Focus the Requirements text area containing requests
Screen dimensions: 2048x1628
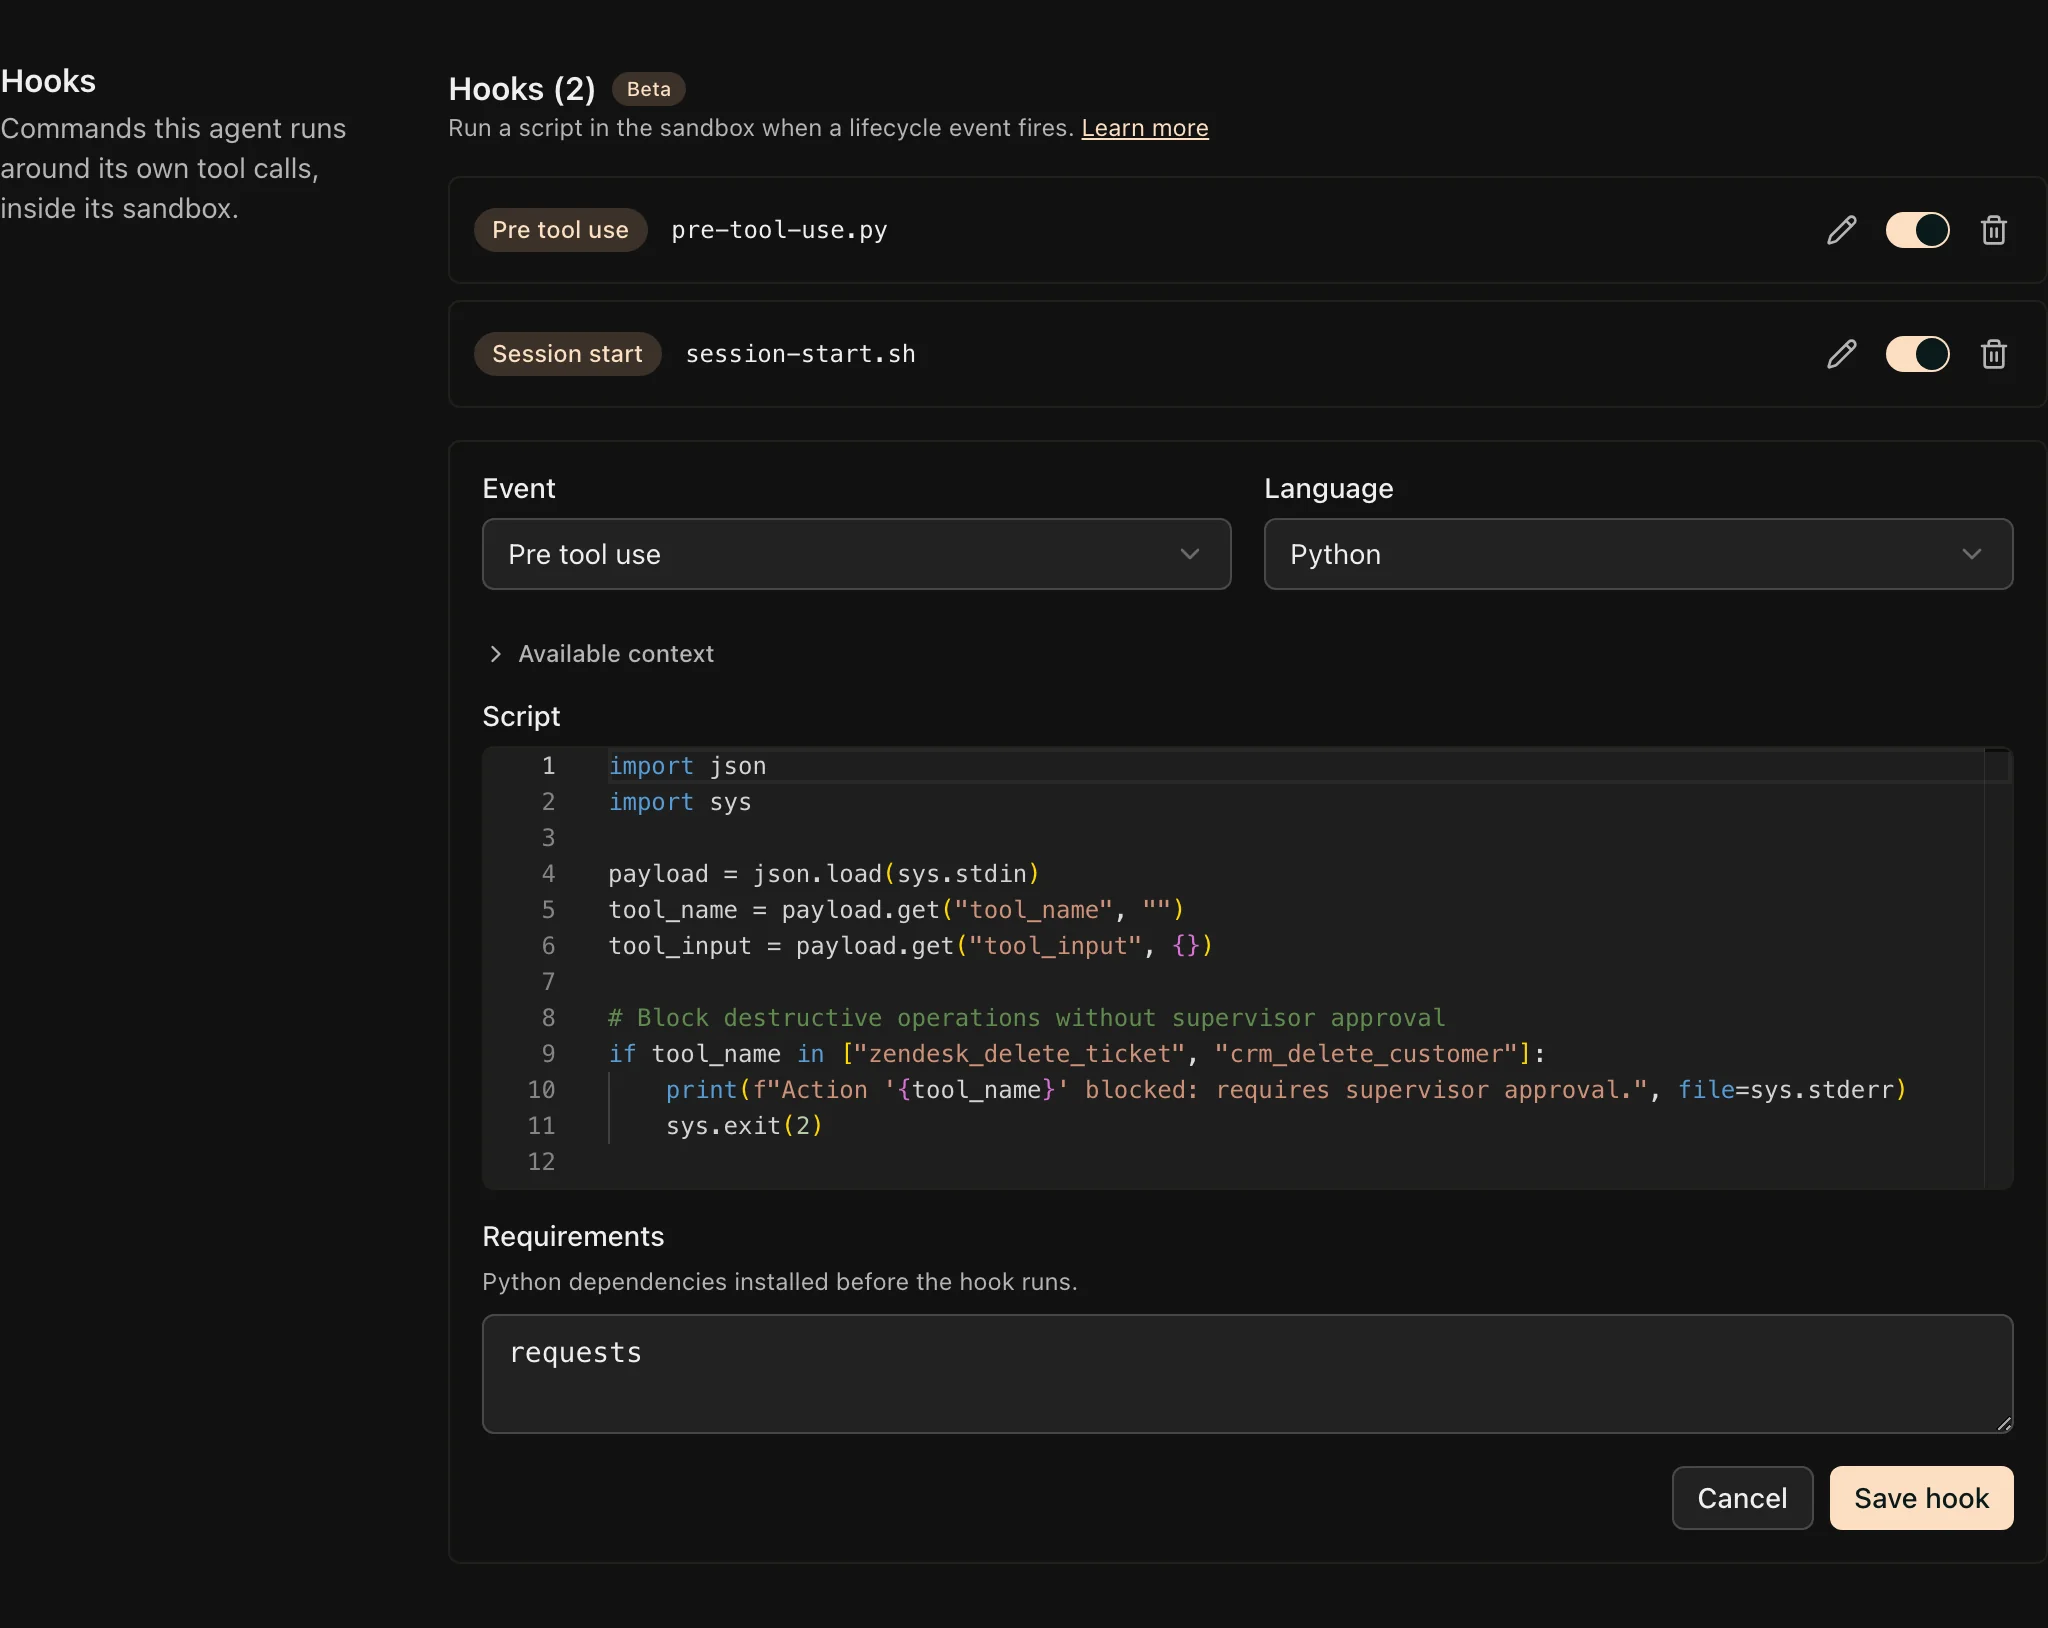coord(1247,1374)
